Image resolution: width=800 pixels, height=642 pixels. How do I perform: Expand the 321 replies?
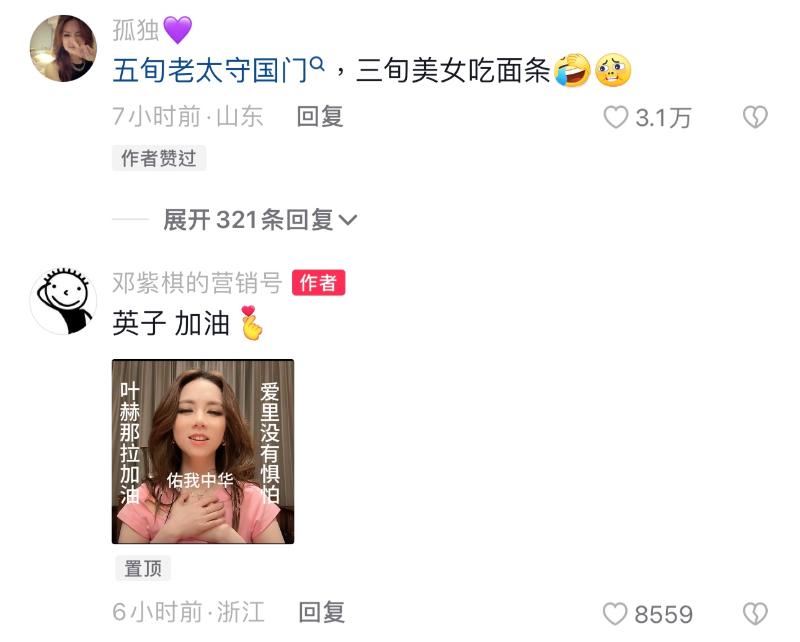pyautogui.click(x=260, y=220)
